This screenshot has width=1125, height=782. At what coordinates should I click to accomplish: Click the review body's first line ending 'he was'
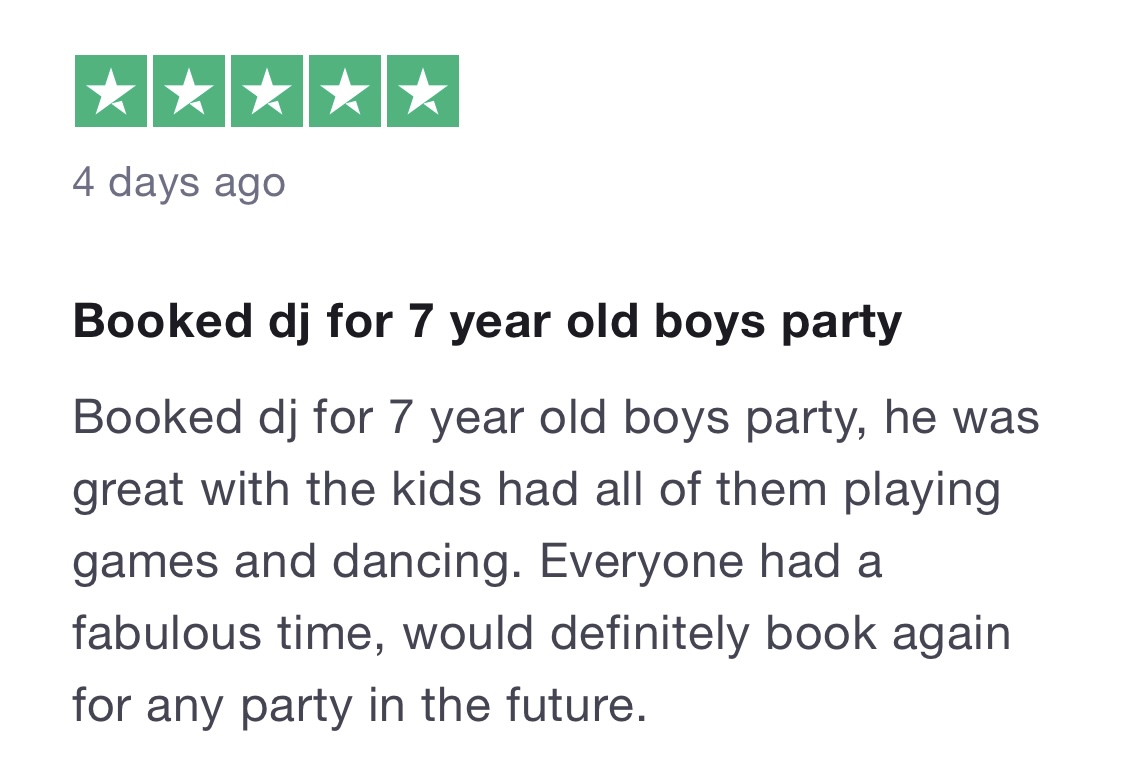click(x=556, y=419)
